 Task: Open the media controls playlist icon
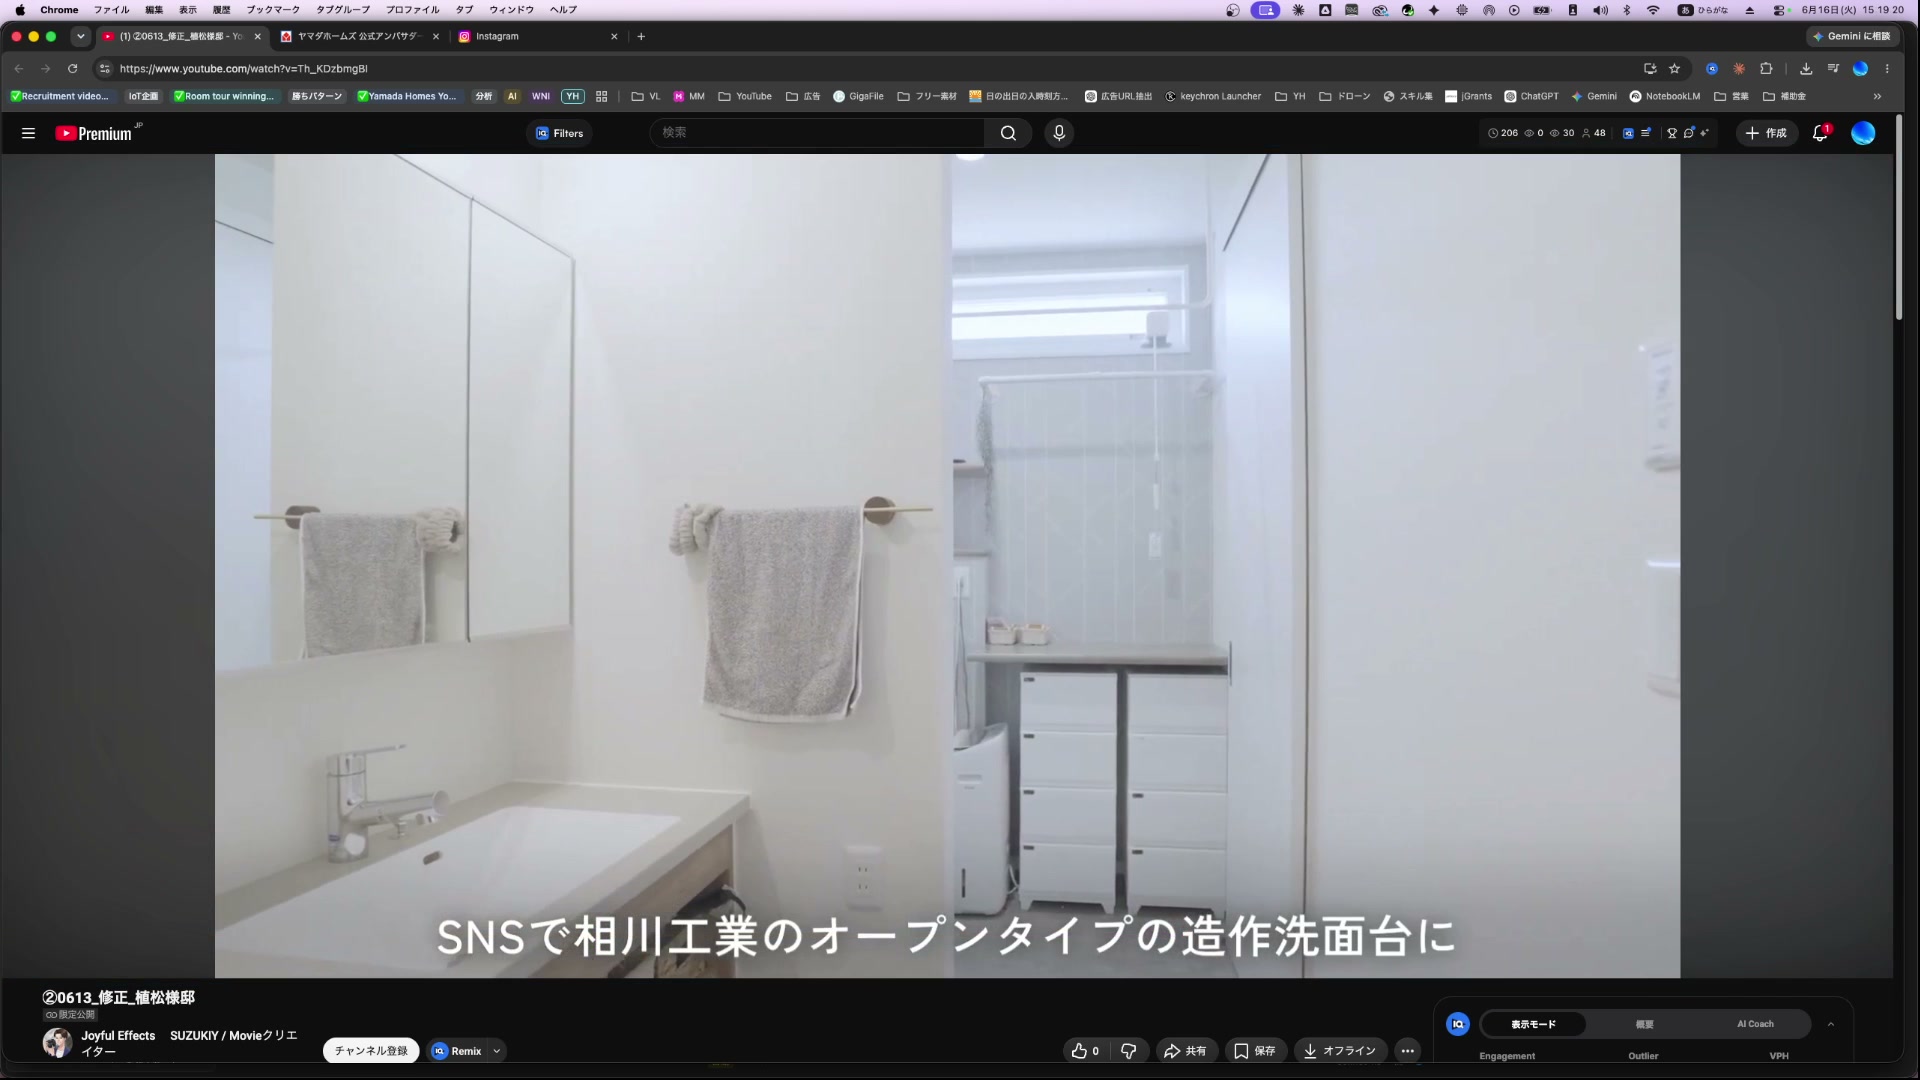1833,69
